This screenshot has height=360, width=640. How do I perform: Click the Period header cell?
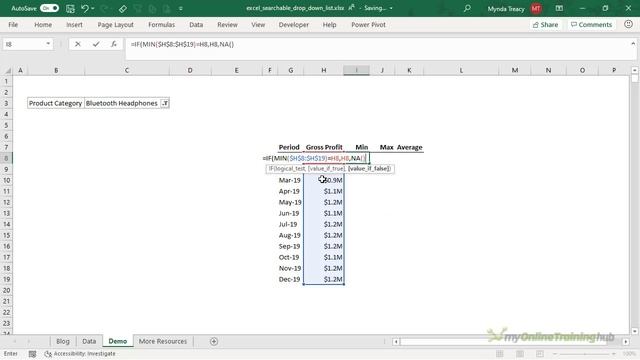tap(289, 147)
